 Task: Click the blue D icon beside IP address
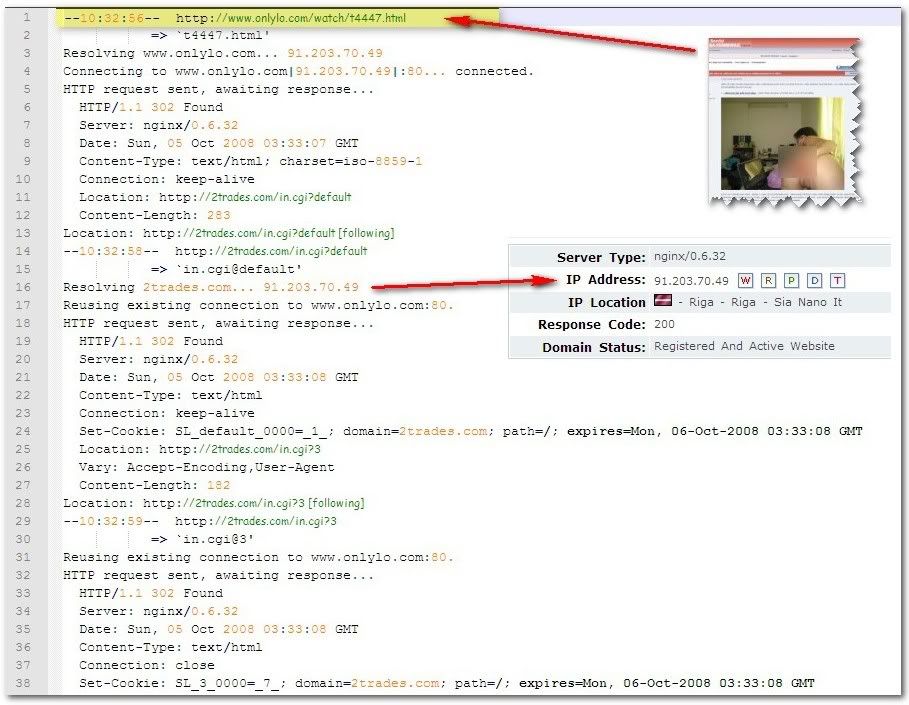click(x=814, y=281)
